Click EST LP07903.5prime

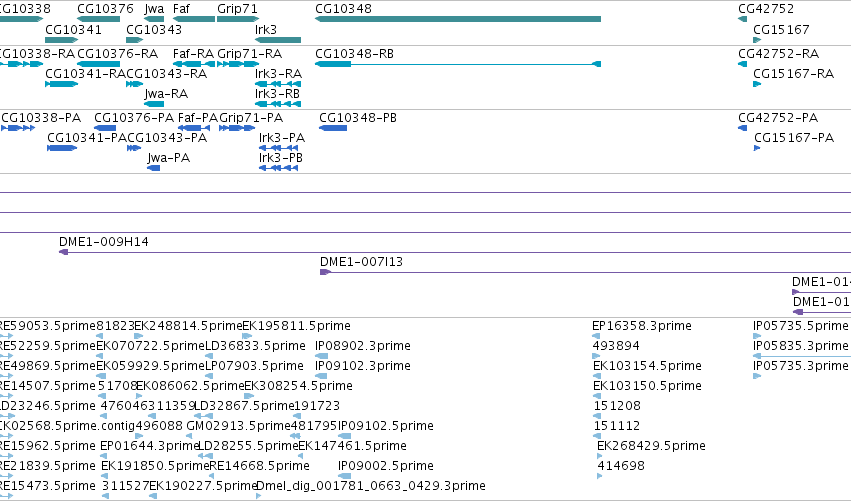click(x=254, y=366)
